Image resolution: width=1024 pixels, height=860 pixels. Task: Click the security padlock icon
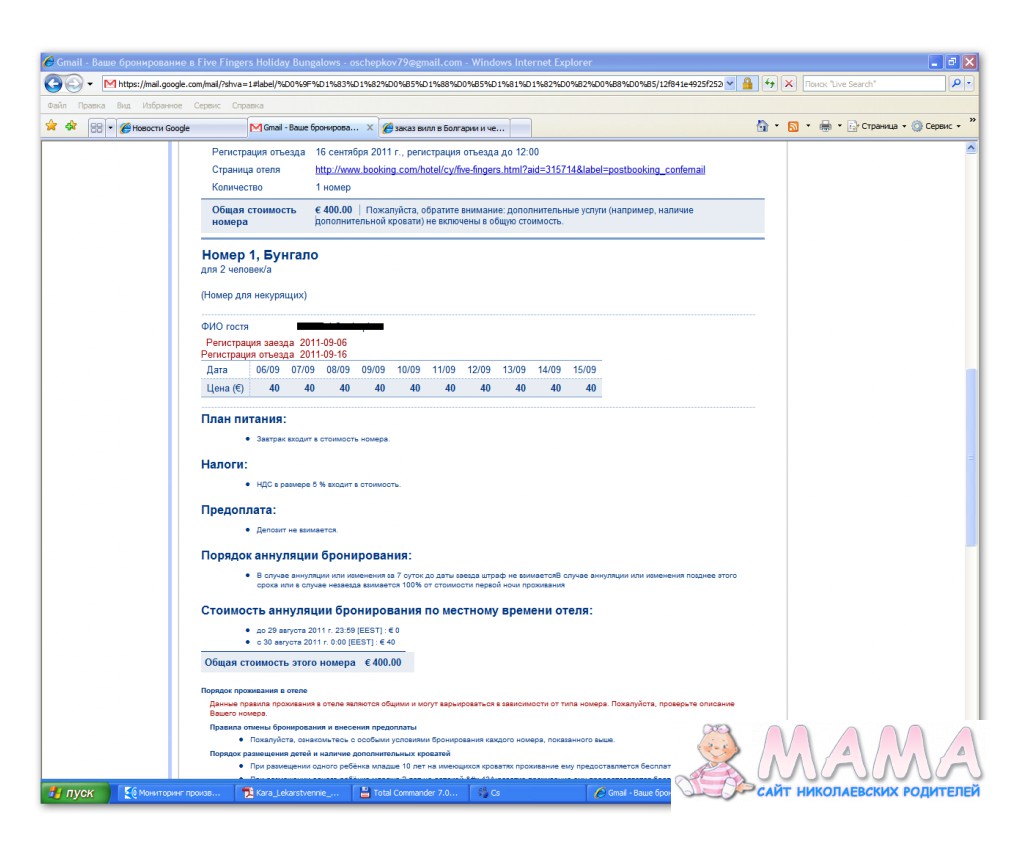[748, 84]
